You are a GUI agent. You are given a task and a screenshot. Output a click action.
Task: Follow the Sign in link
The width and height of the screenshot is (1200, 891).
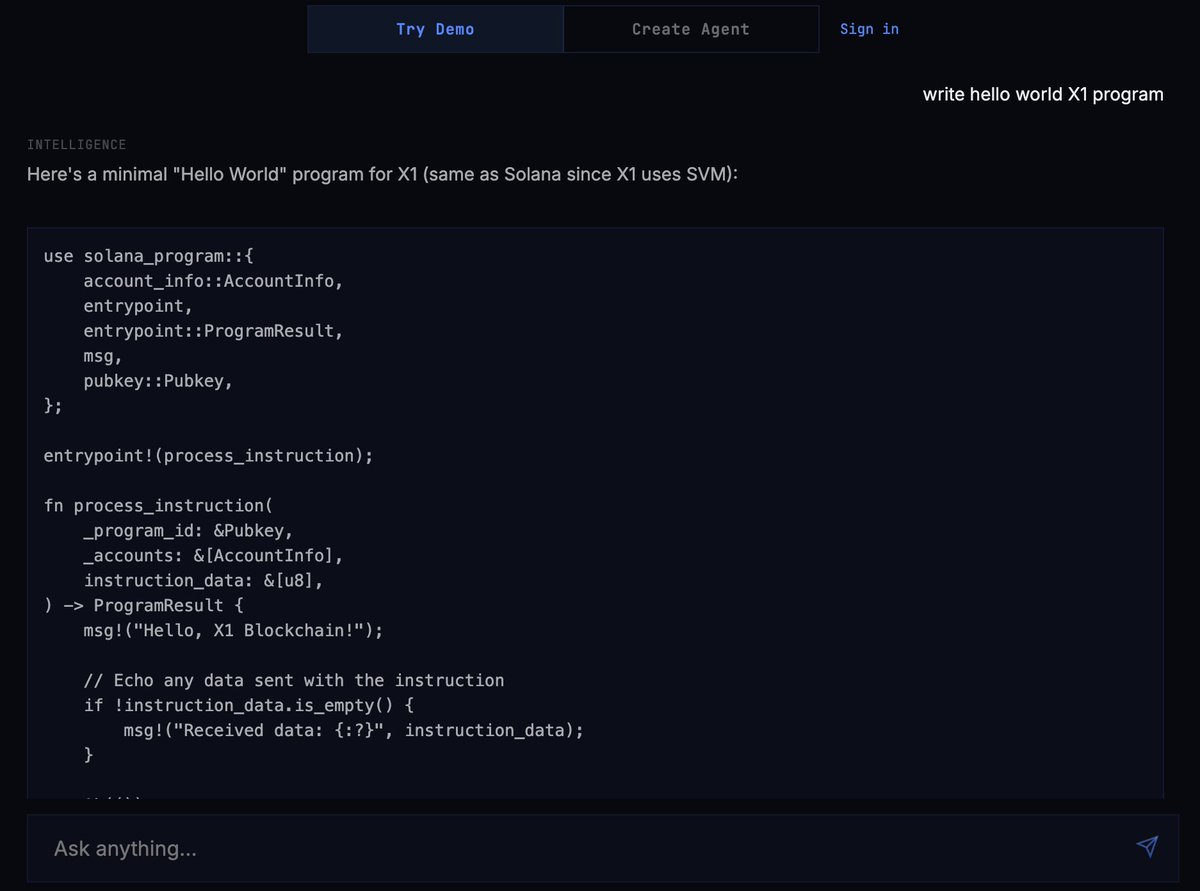(x=869, y=29)
